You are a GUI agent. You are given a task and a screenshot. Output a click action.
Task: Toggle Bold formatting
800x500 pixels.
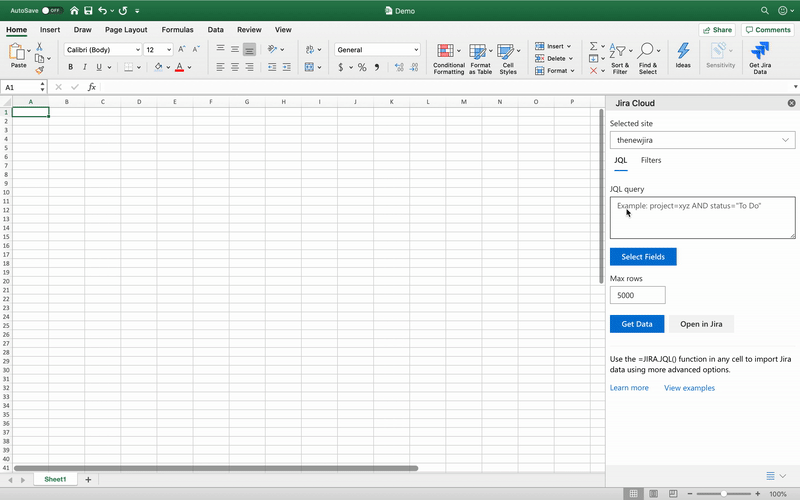(x=70, y=68)
